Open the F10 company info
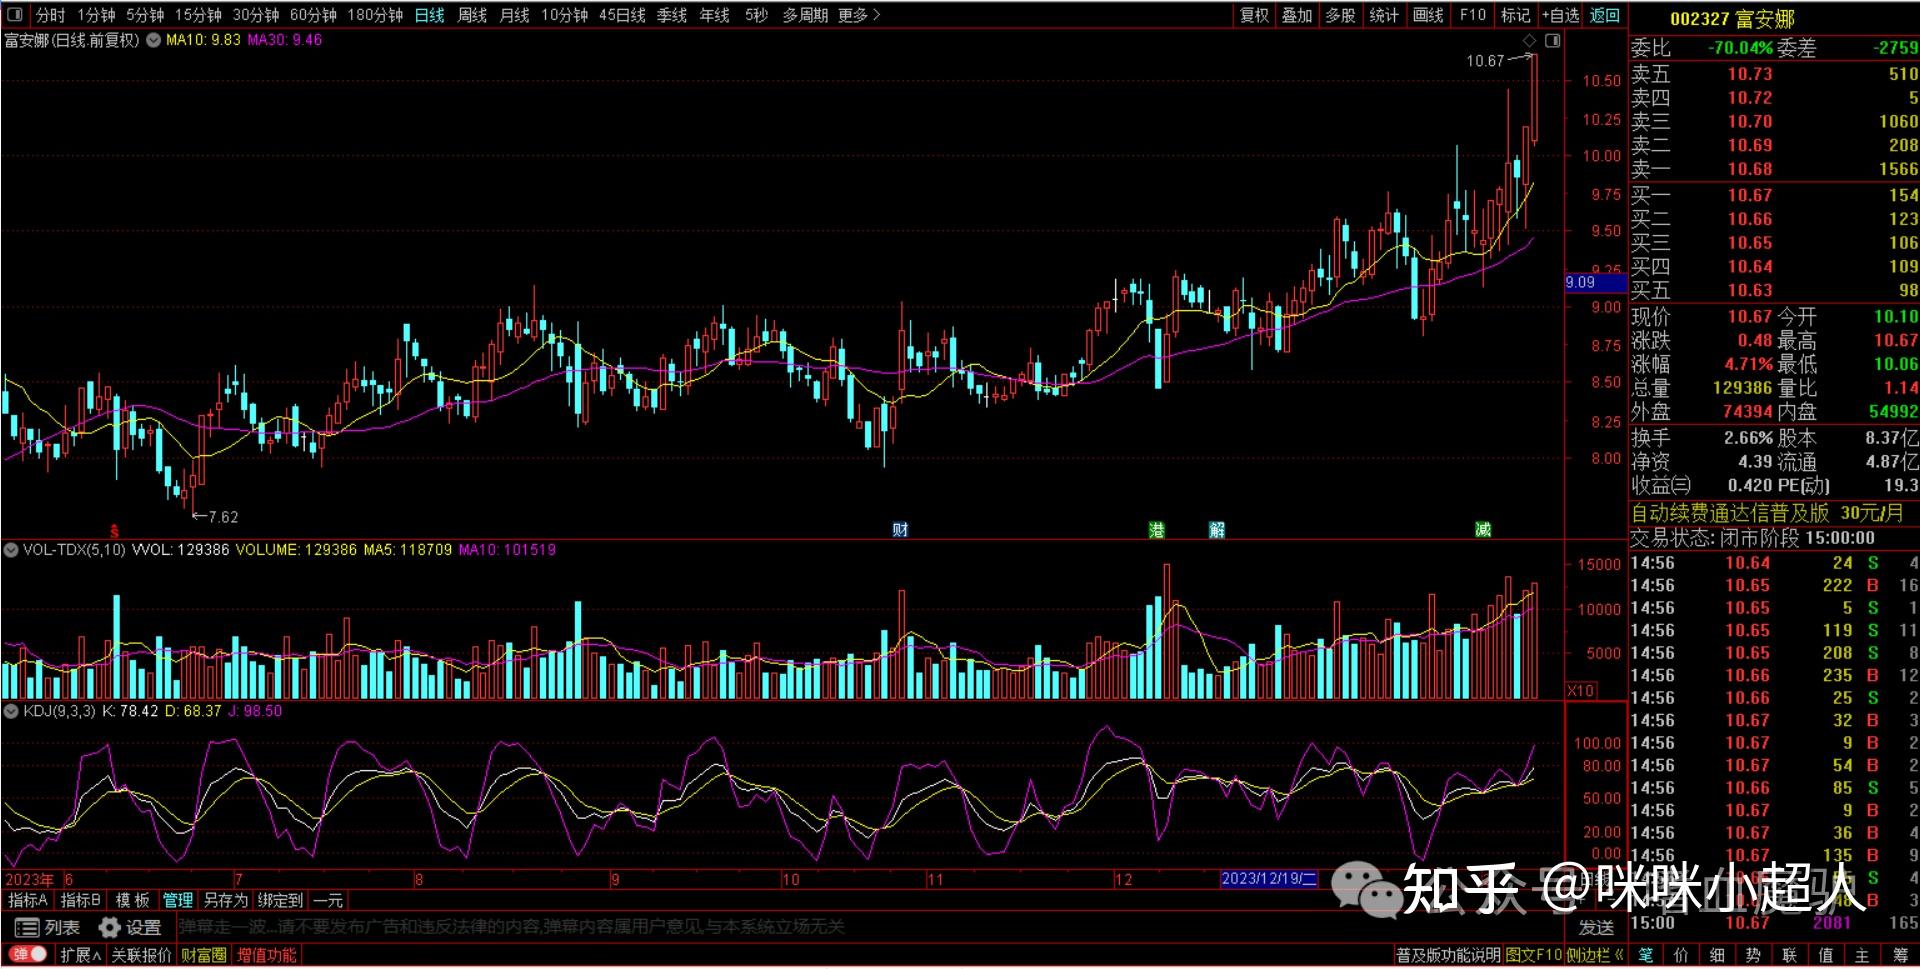 pyautogui.click(x=1473, y=15)
